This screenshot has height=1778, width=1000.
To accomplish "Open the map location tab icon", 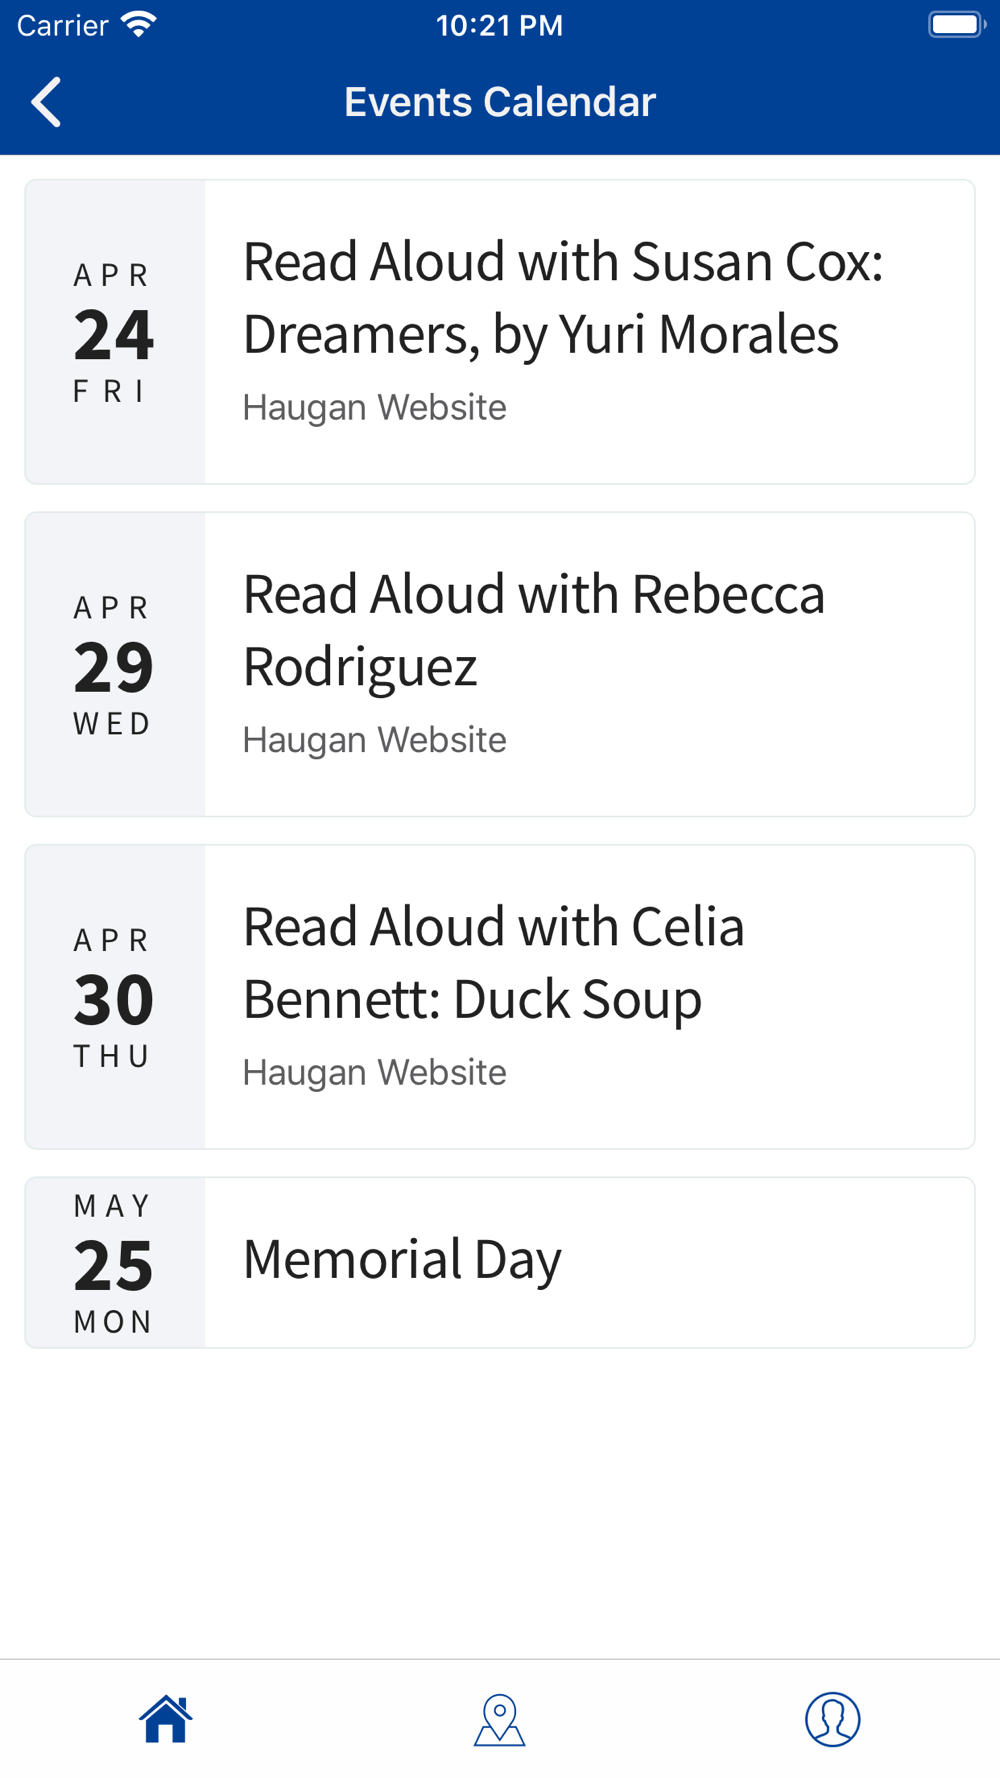I will pos(500,1719).
